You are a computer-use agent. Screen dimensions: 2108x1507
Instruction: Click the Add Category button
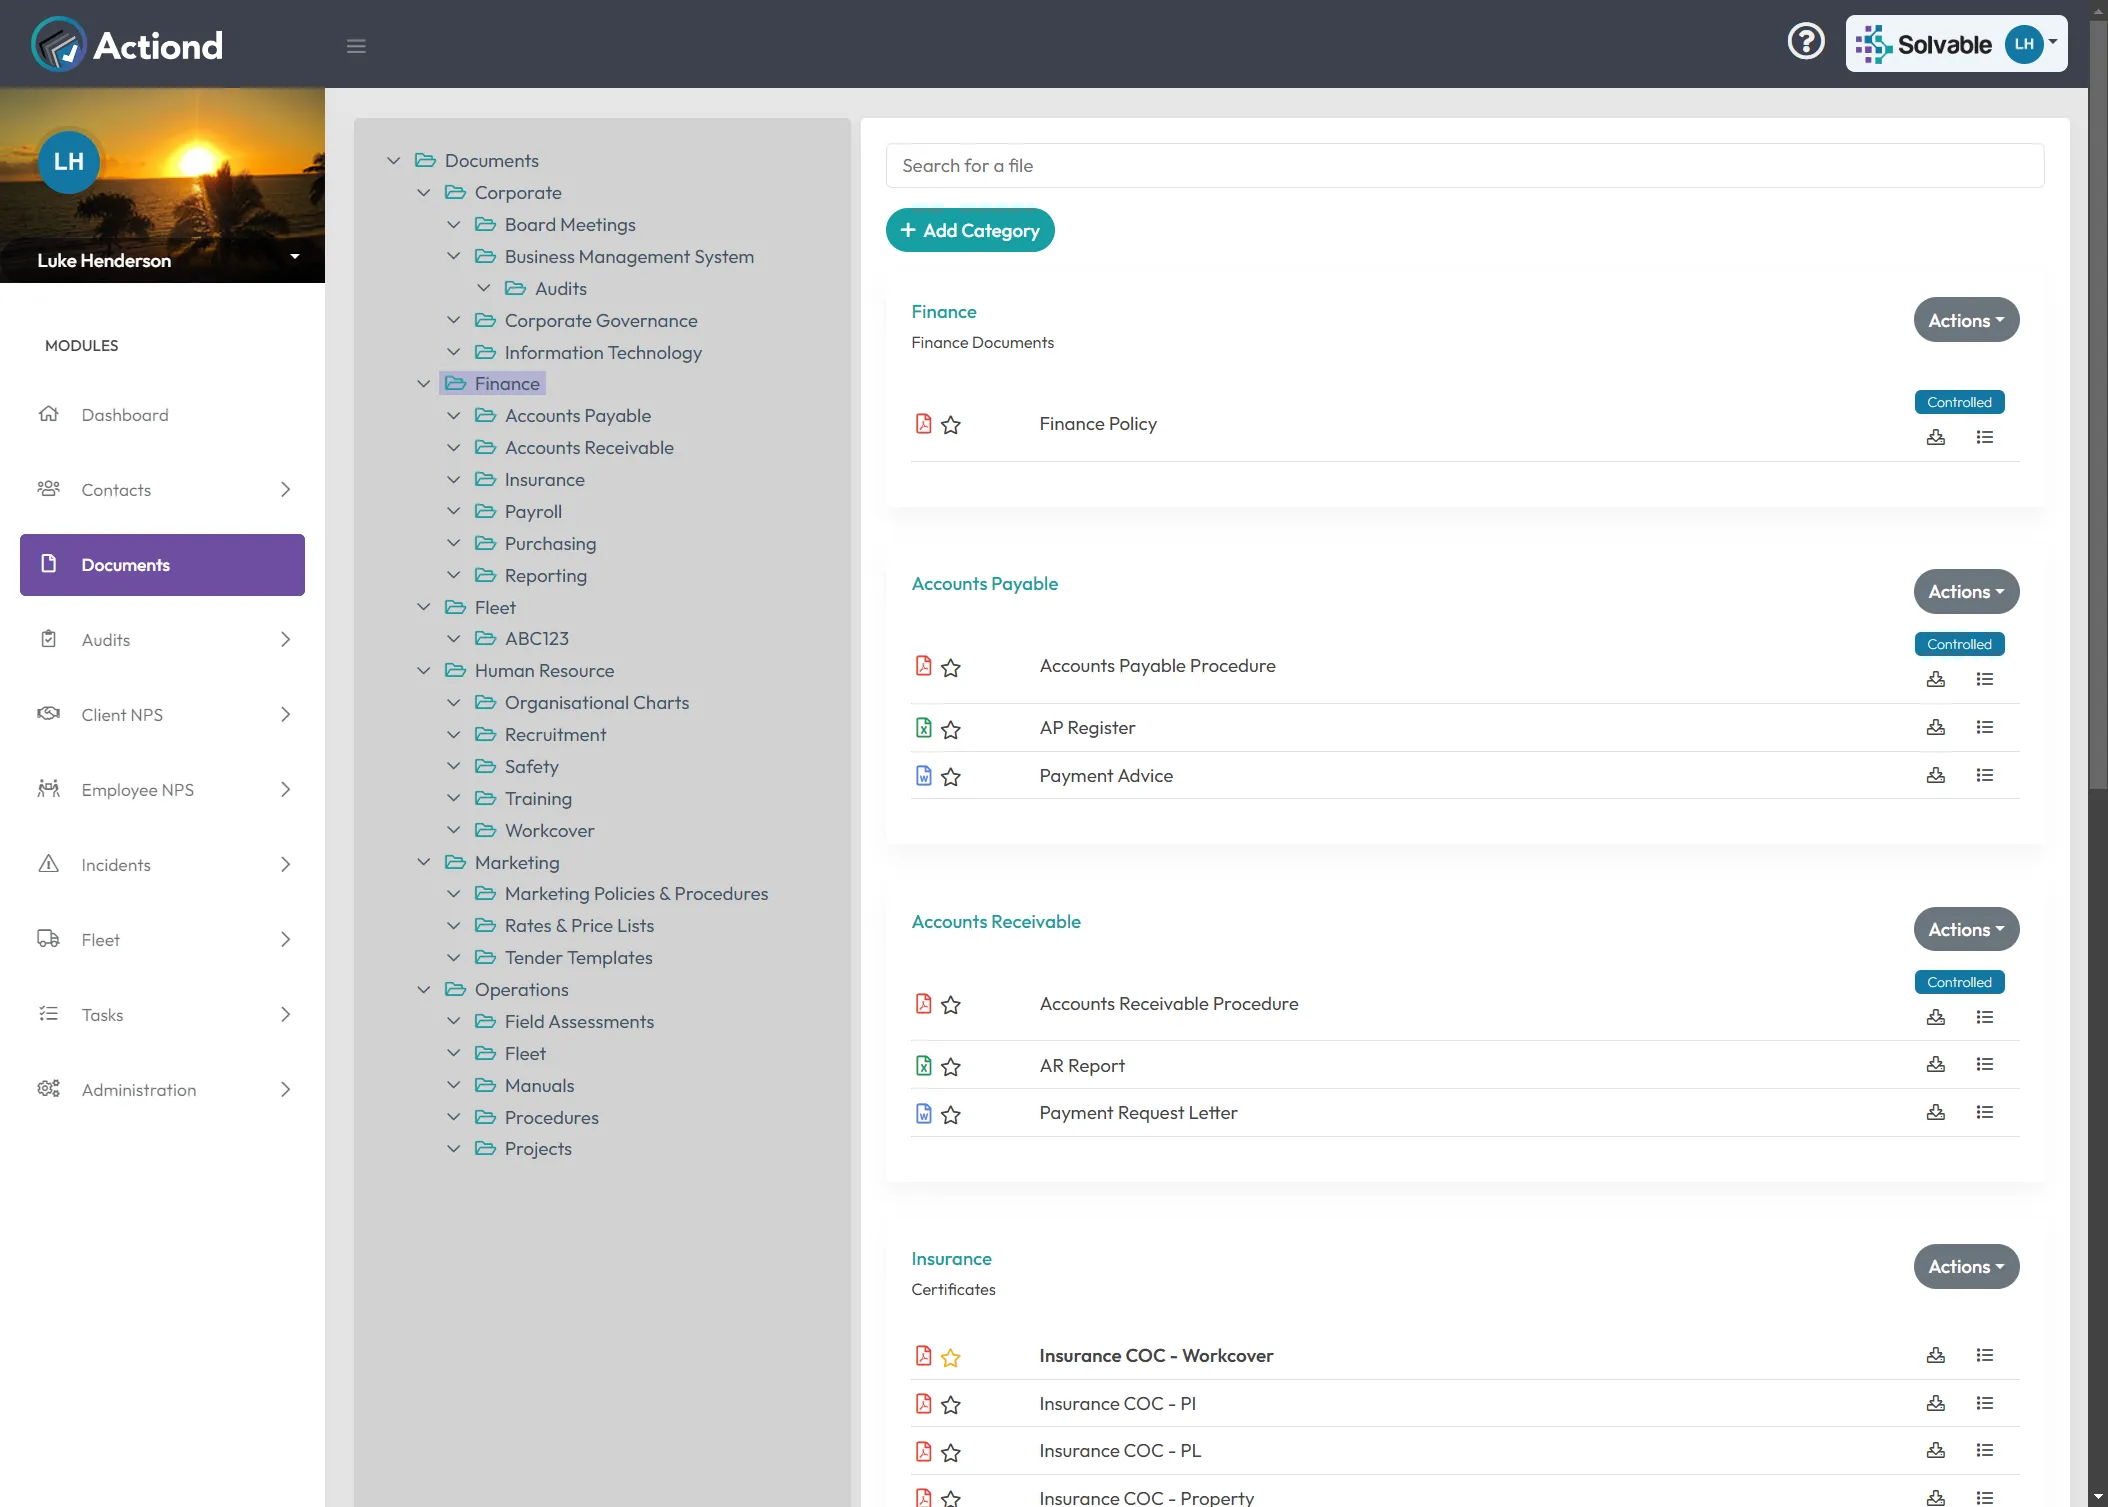(x=969, y=230)
